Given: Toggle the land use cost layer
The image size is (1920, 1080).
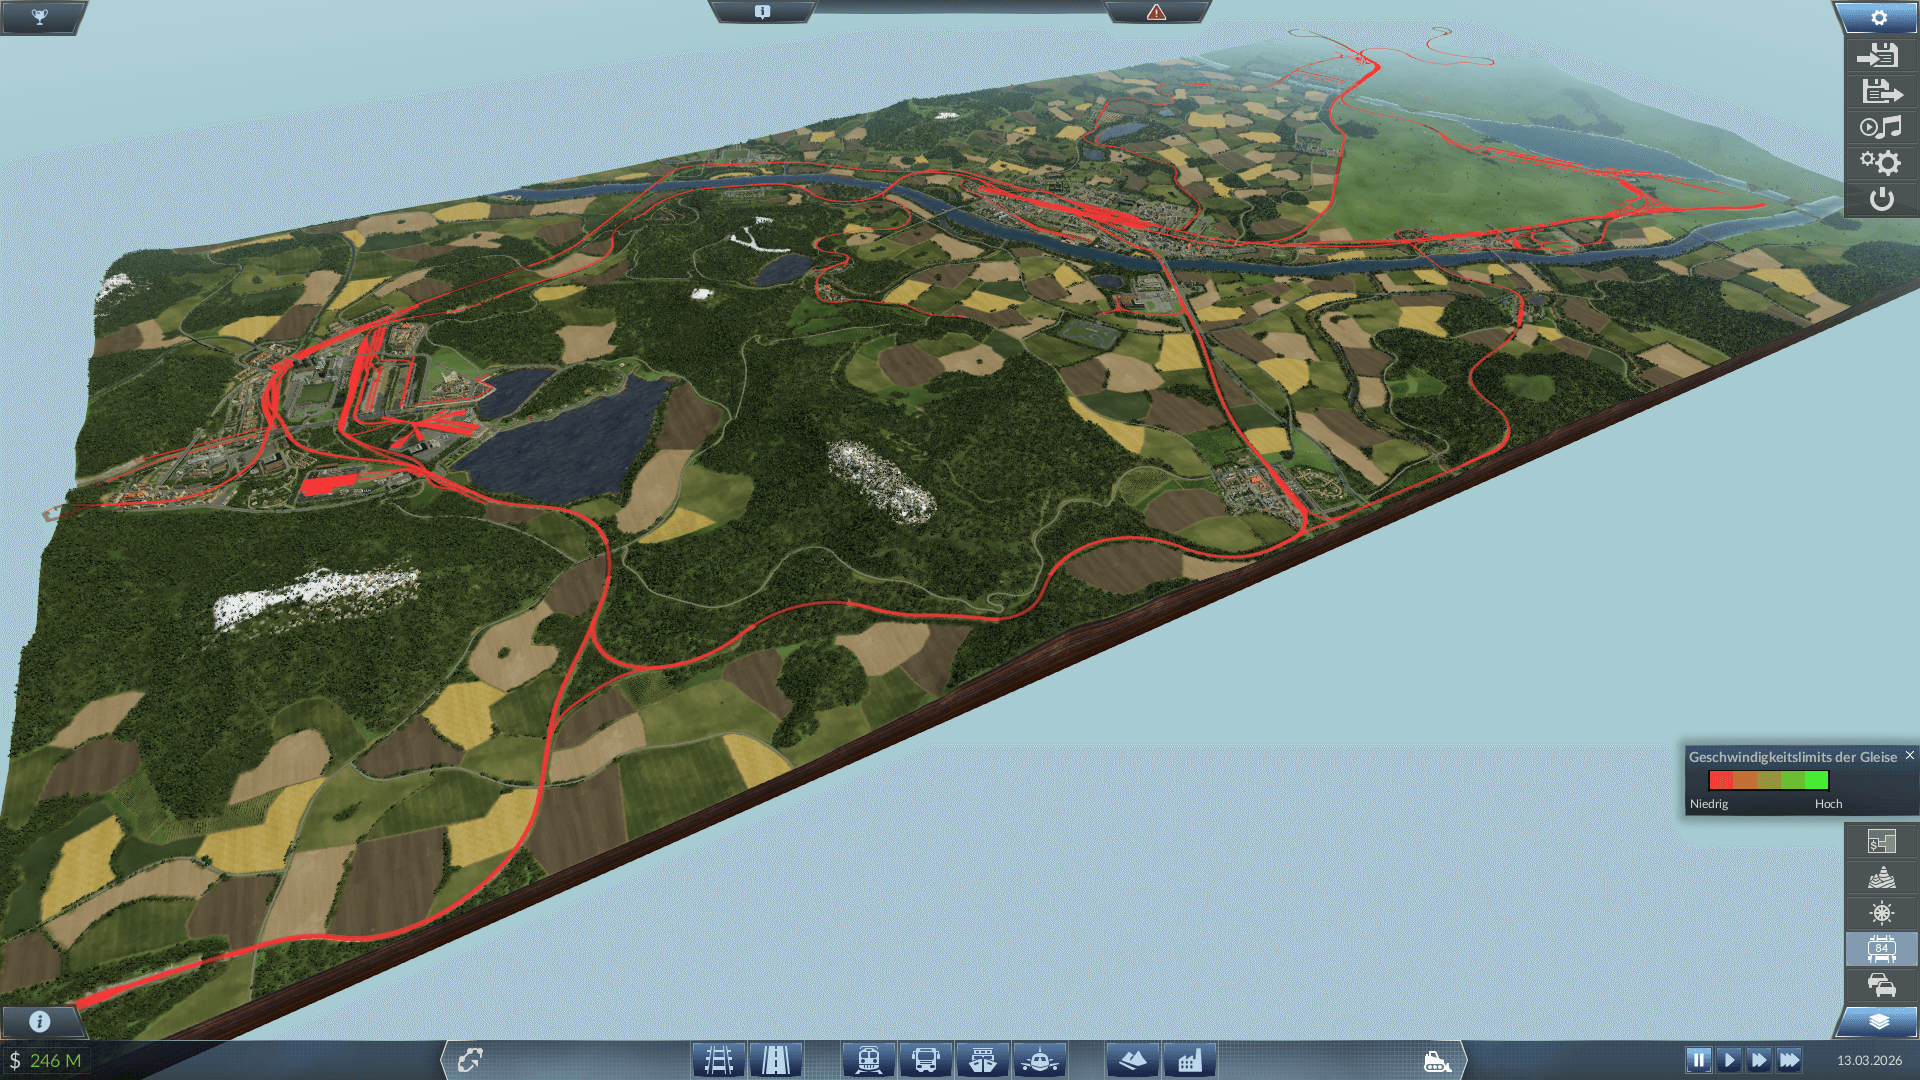Looking at the screenshot, I should coord(1881,841).
